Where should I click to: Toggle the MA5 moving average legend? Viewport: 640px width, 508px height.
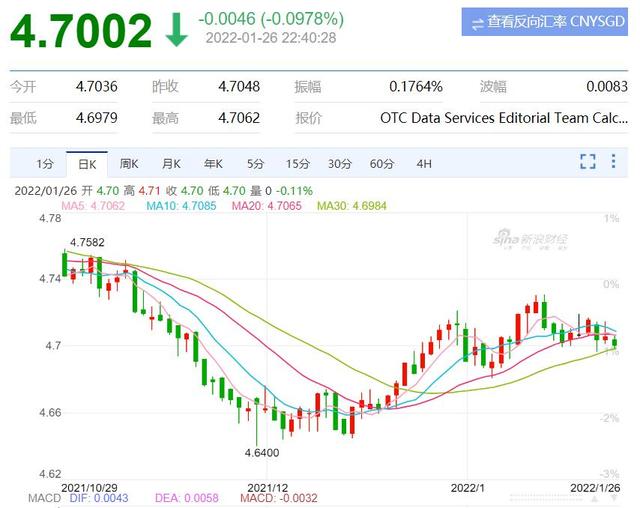pos(92,205)
